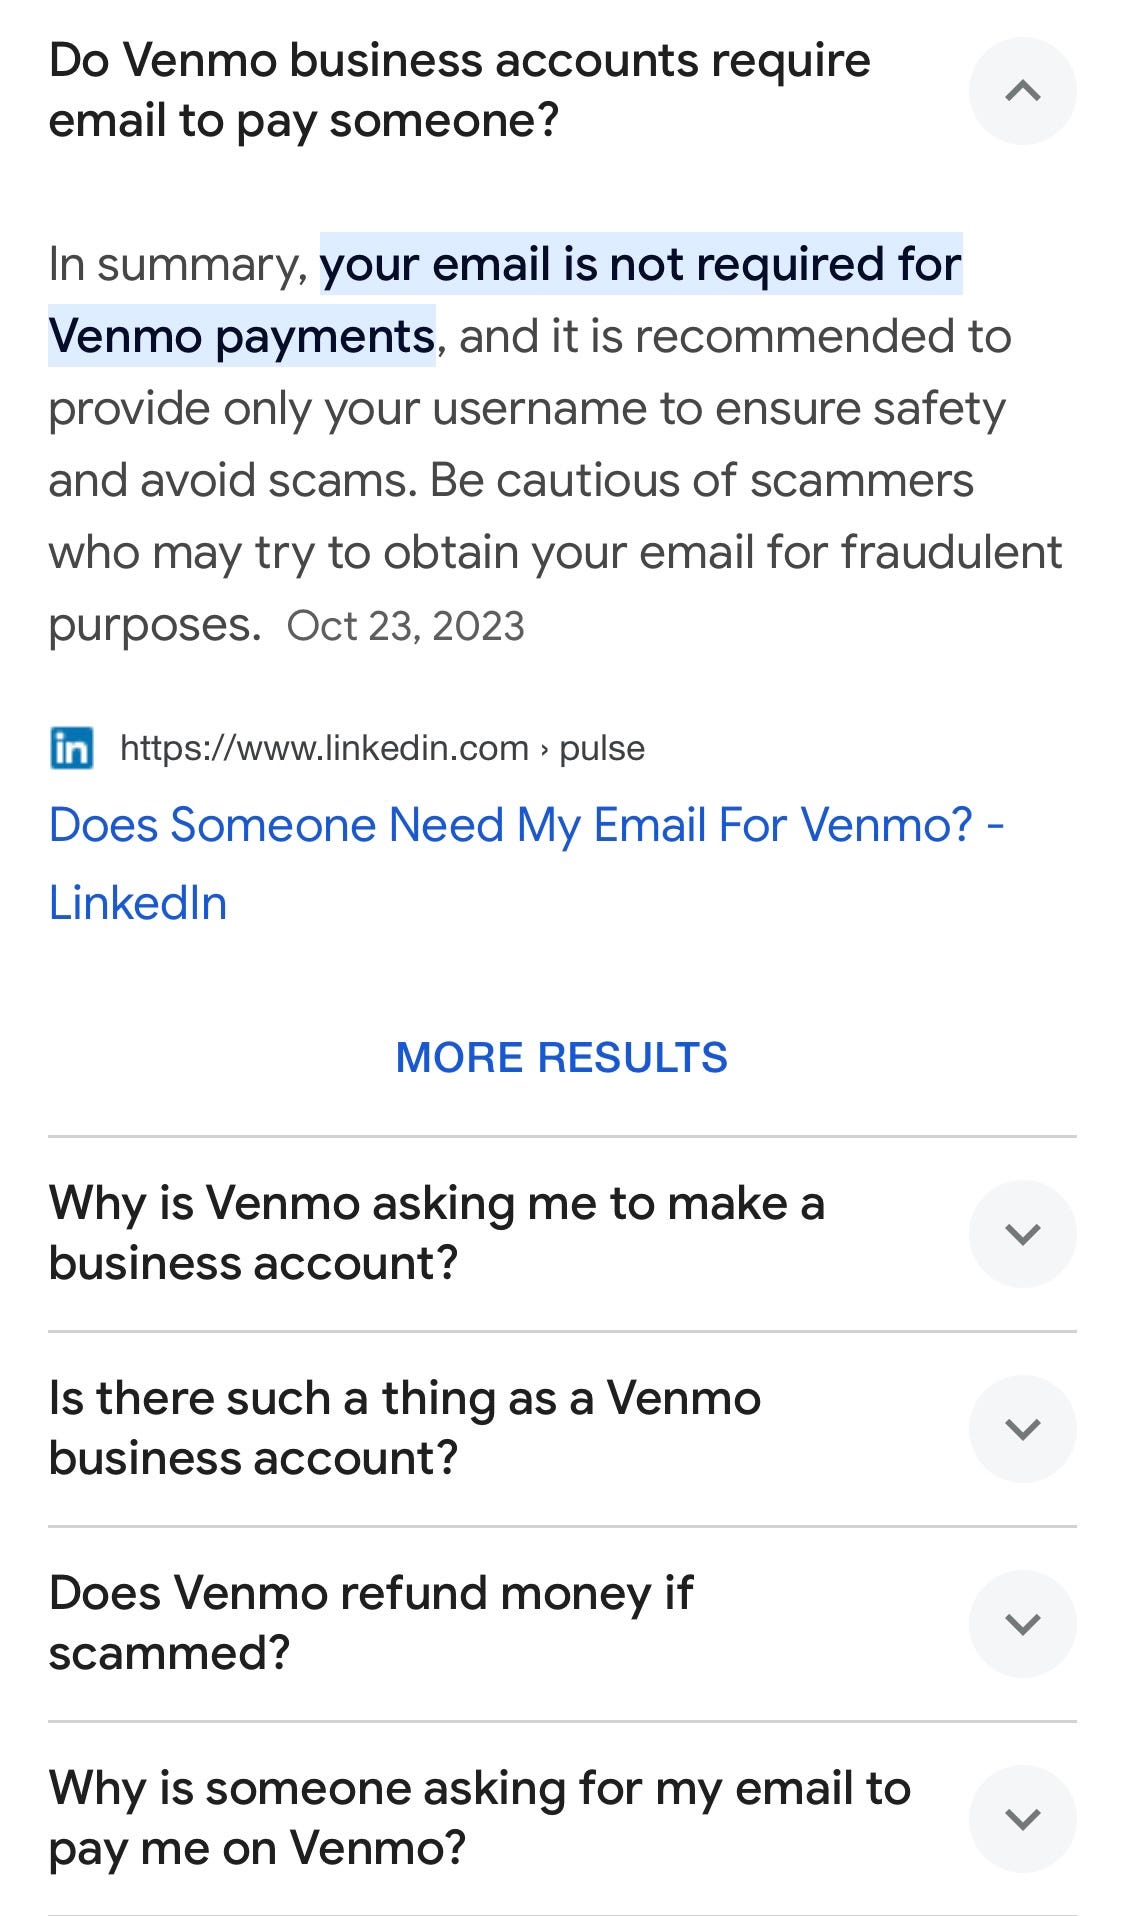This screenshot has height=1916, width=1125.
Task: Select the question about making a business account
Action: [437, 1232]
